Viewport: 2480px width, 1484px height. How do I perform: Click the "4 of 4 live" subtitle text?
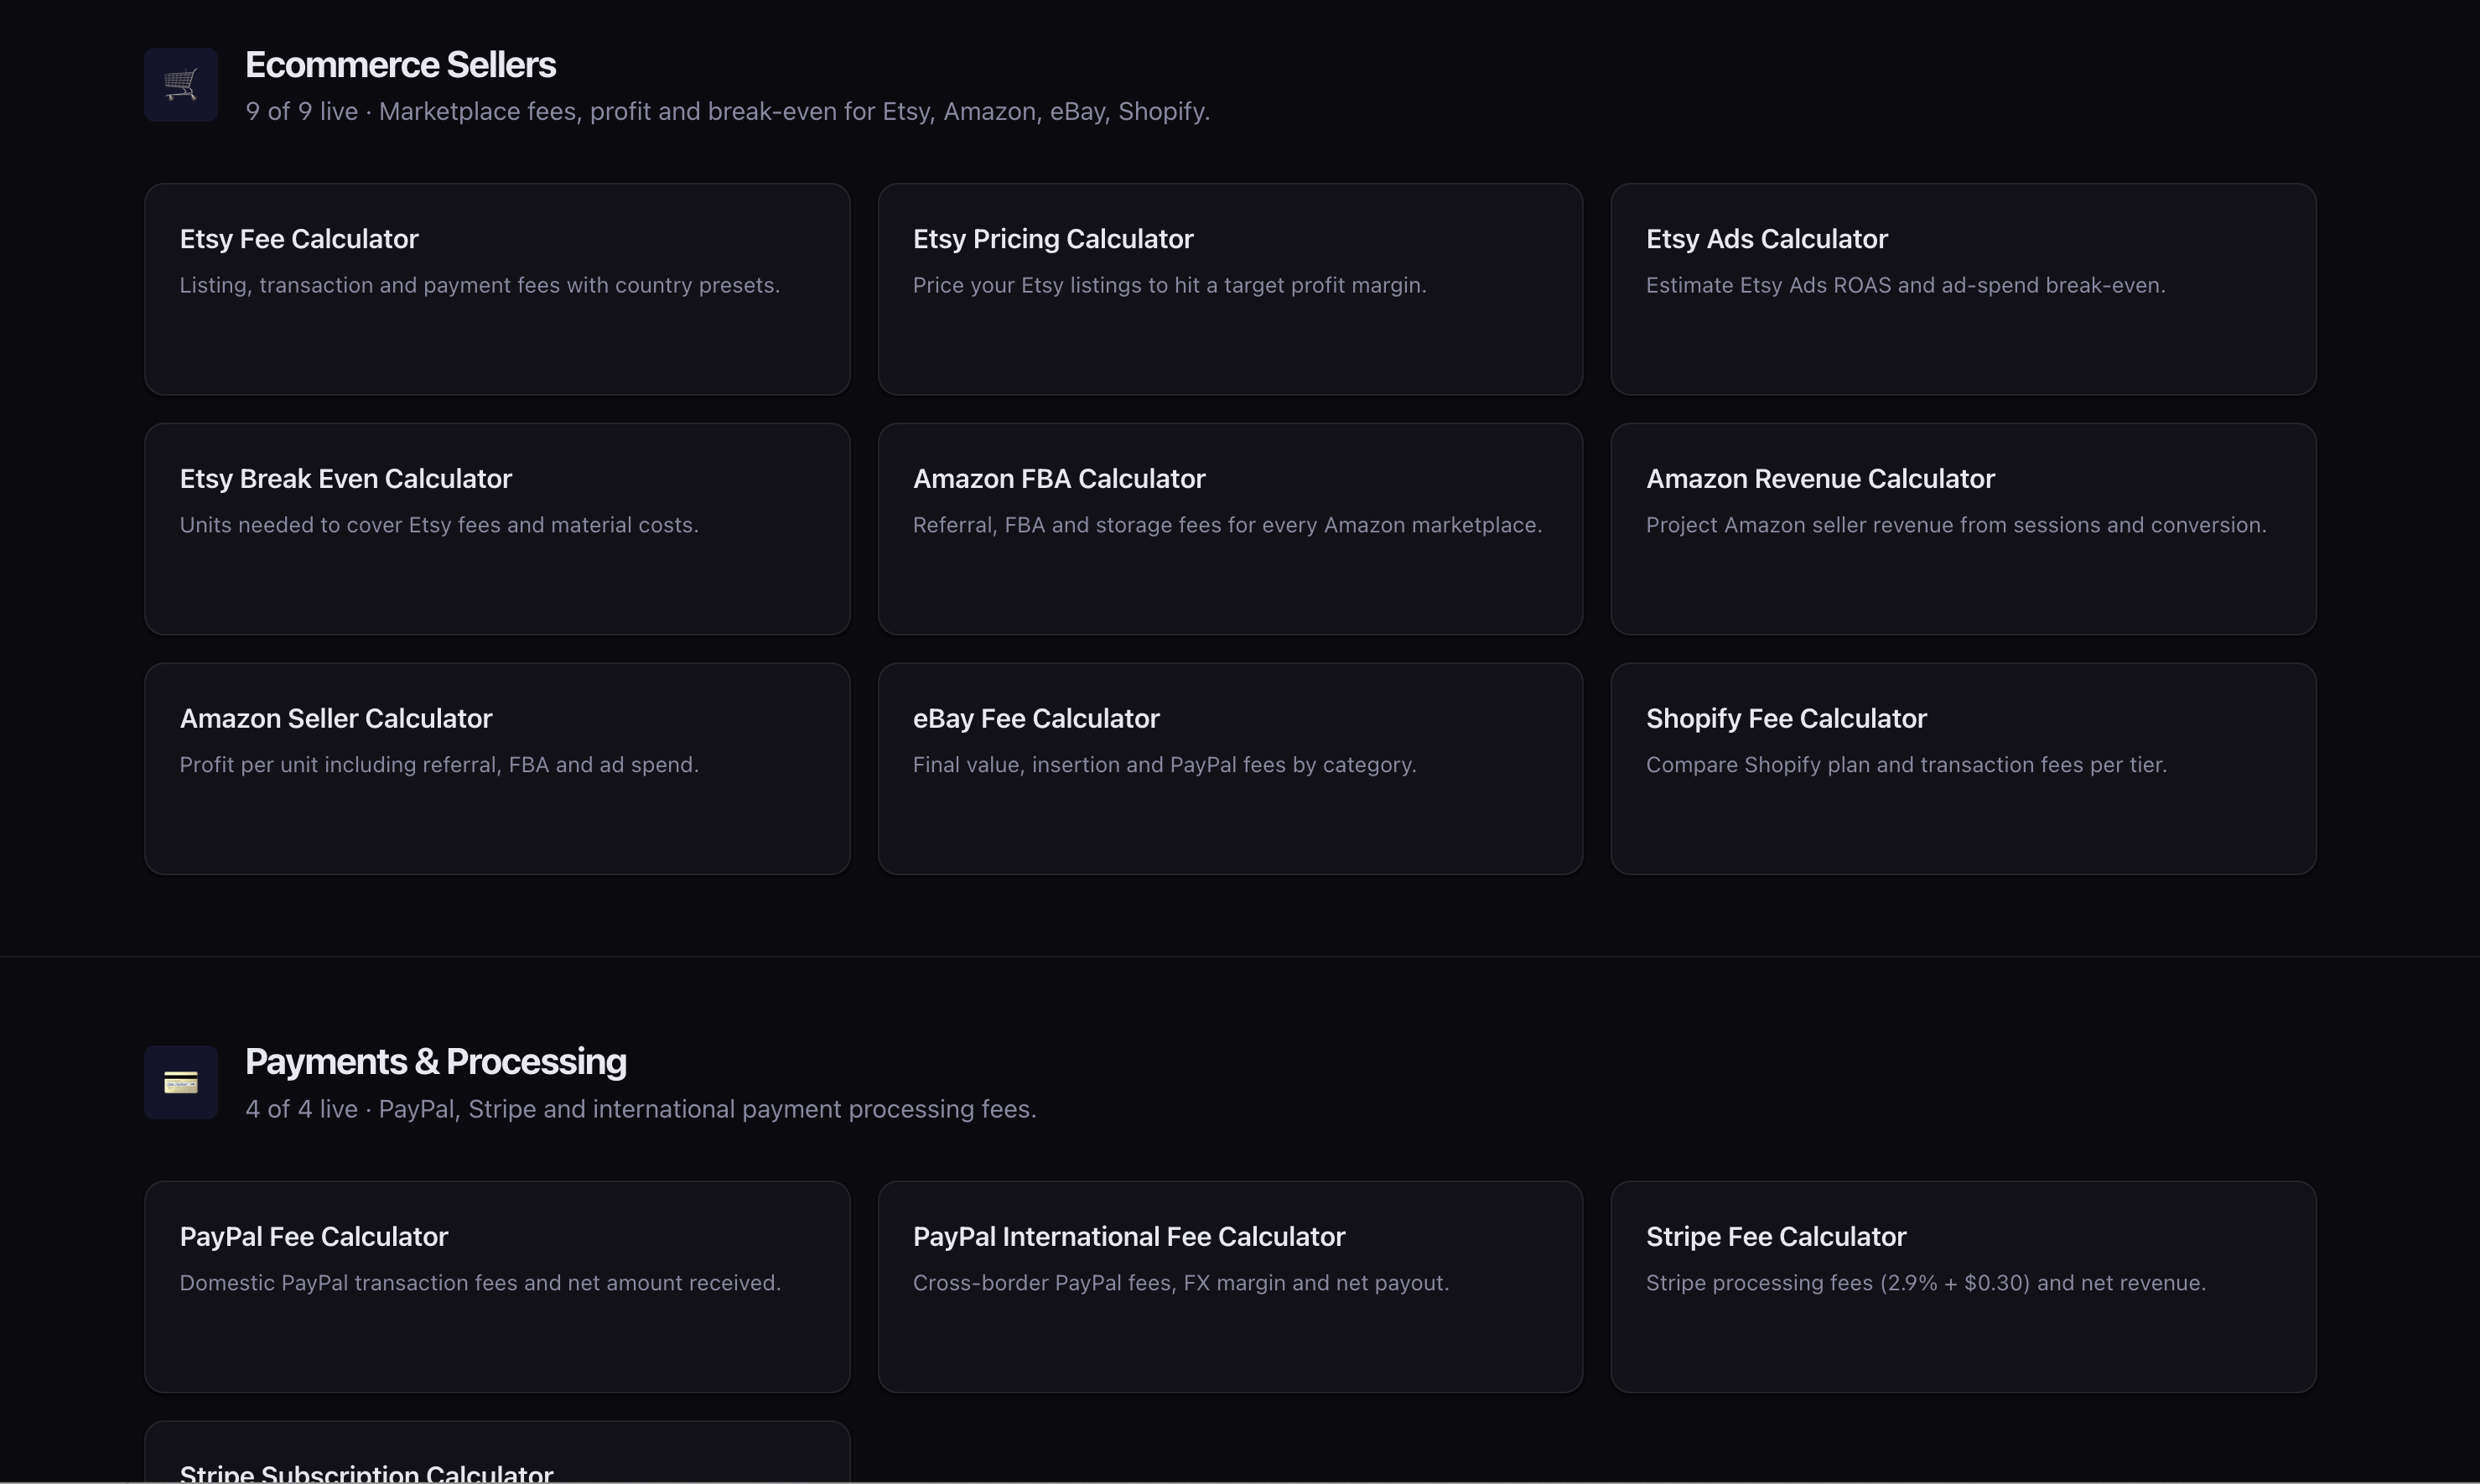coord(302,1109)
